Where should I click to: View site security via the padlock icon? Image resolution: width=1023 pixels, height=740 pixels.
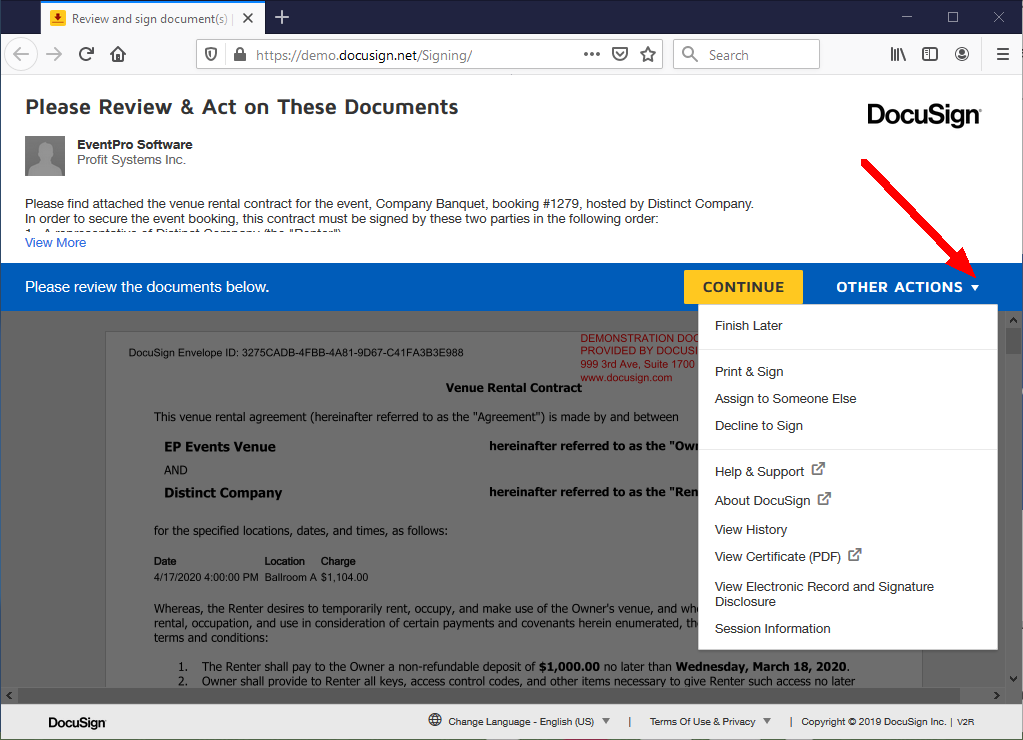[x=239, y=54]
